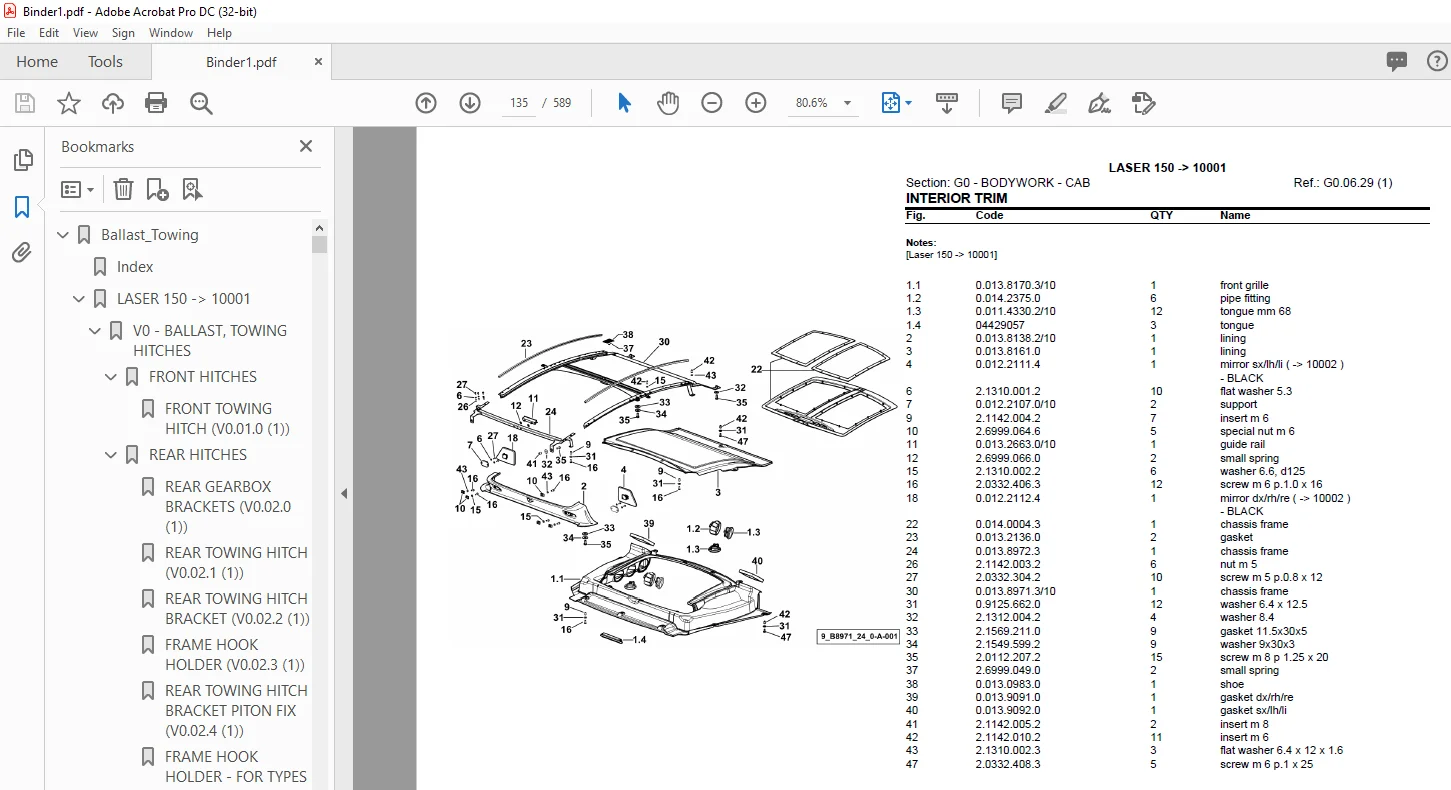Close the Bookmarks panel
1451x790 pixels.
point(306,146)
